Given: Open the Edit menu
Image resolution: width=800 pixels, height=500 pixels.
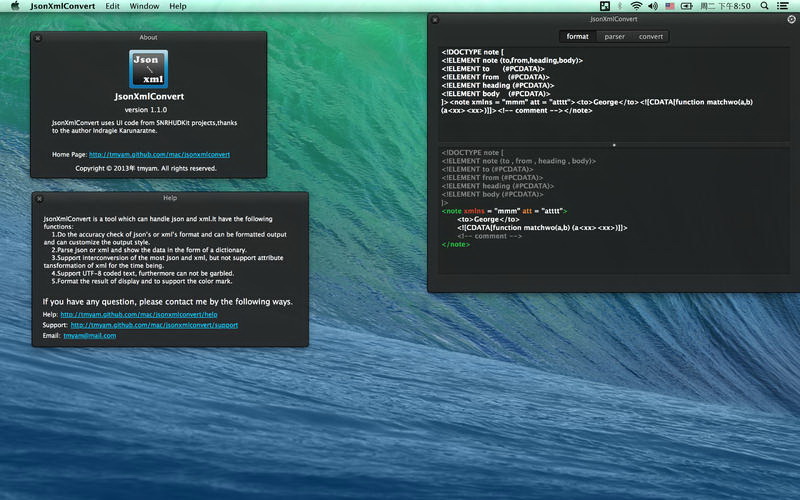Looking at the screenshot, I should pyautogui.click(x=112, y=6).
